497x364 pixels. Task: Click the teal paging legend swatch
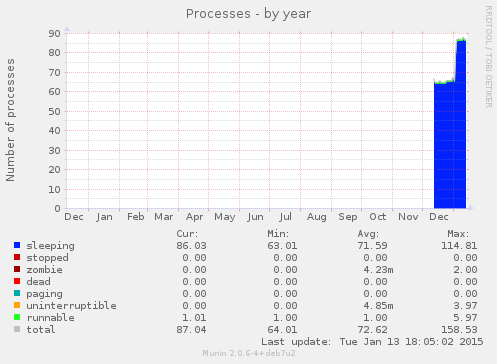click(17, 293)
